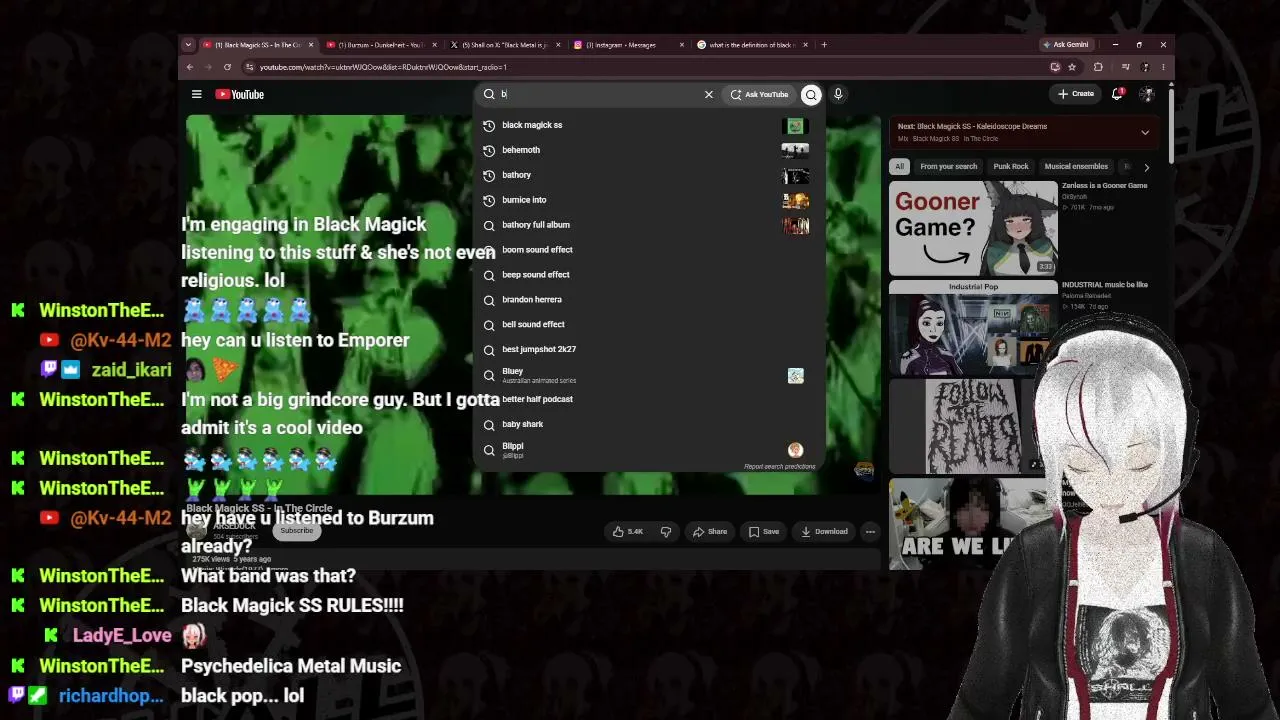The image size is (1280, 720).
Task: Open the browser extensions puzzle icon
Action: click(1098, 67)
